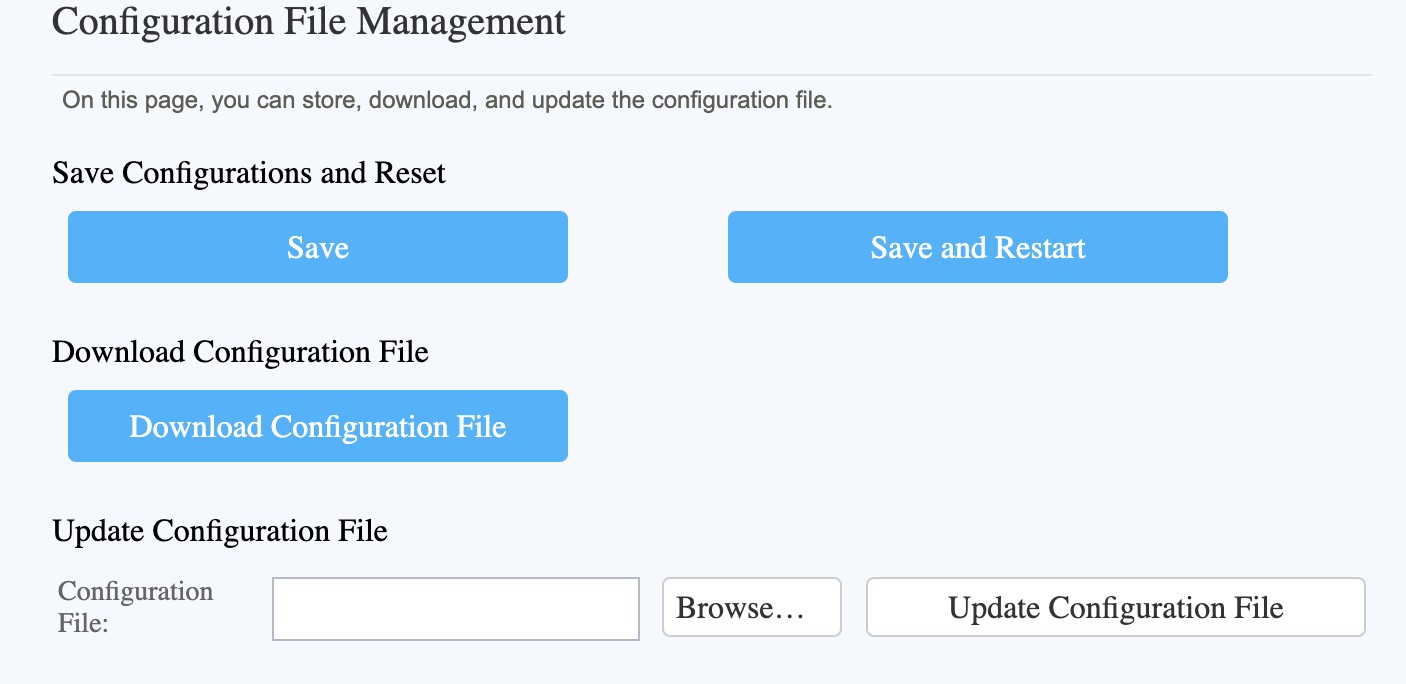1406x684 pixels.
Task: Focus the Configuration File path input field
Action: (456, 608)
